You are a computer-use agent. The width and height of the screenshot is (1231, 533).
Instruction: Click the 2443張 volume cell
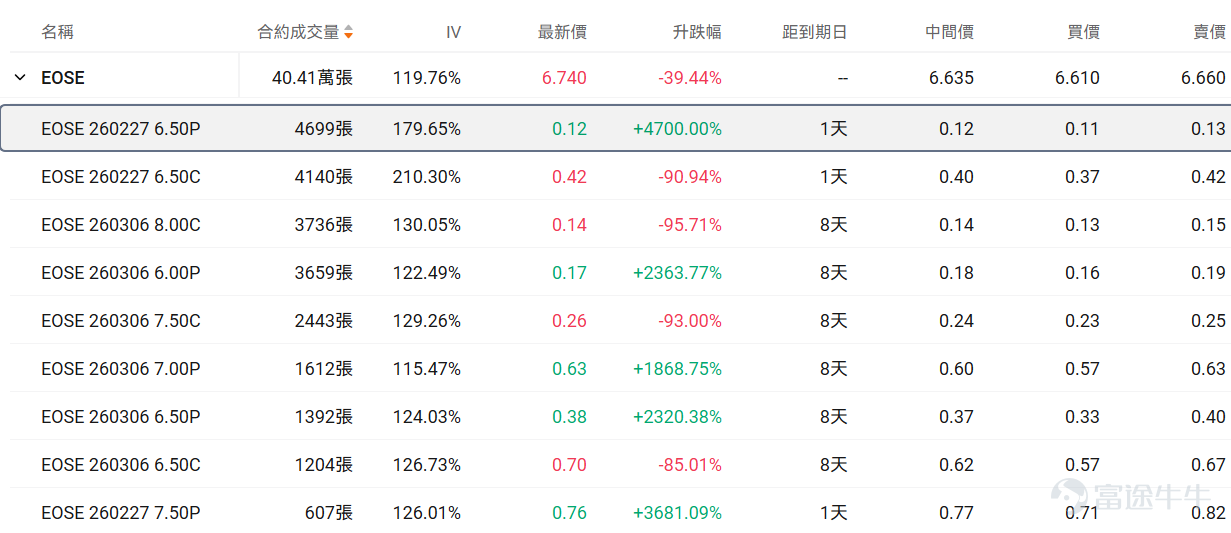pos(323,321)
